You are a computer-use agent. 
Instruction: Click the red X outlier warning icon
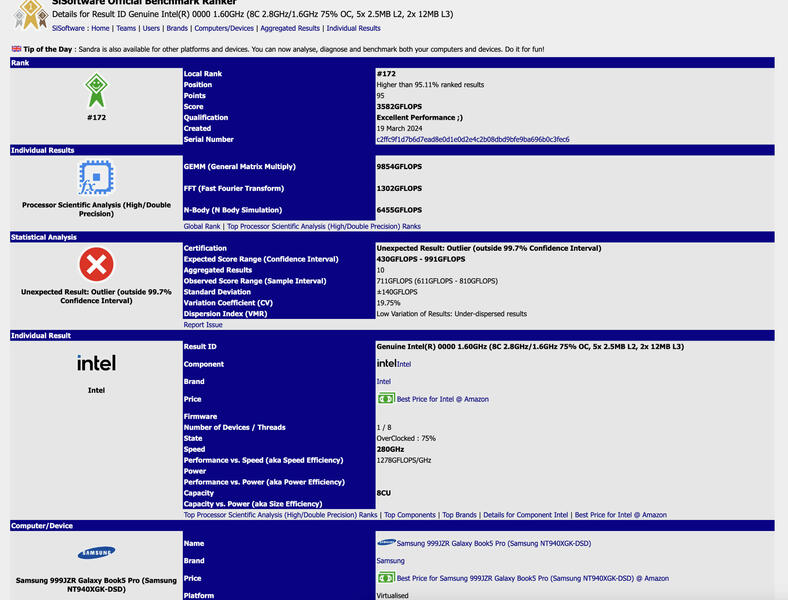point(96,264)
